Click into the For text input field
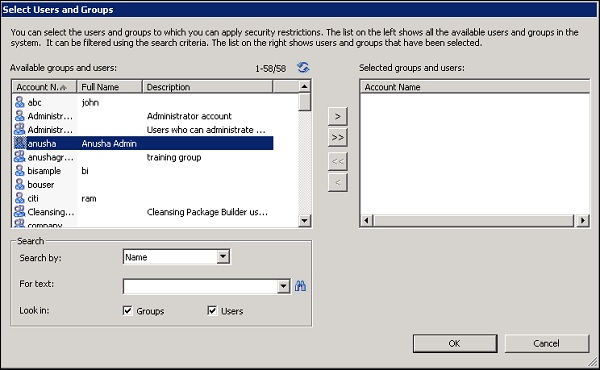This screenshot has height=370, width=600. 200,286
